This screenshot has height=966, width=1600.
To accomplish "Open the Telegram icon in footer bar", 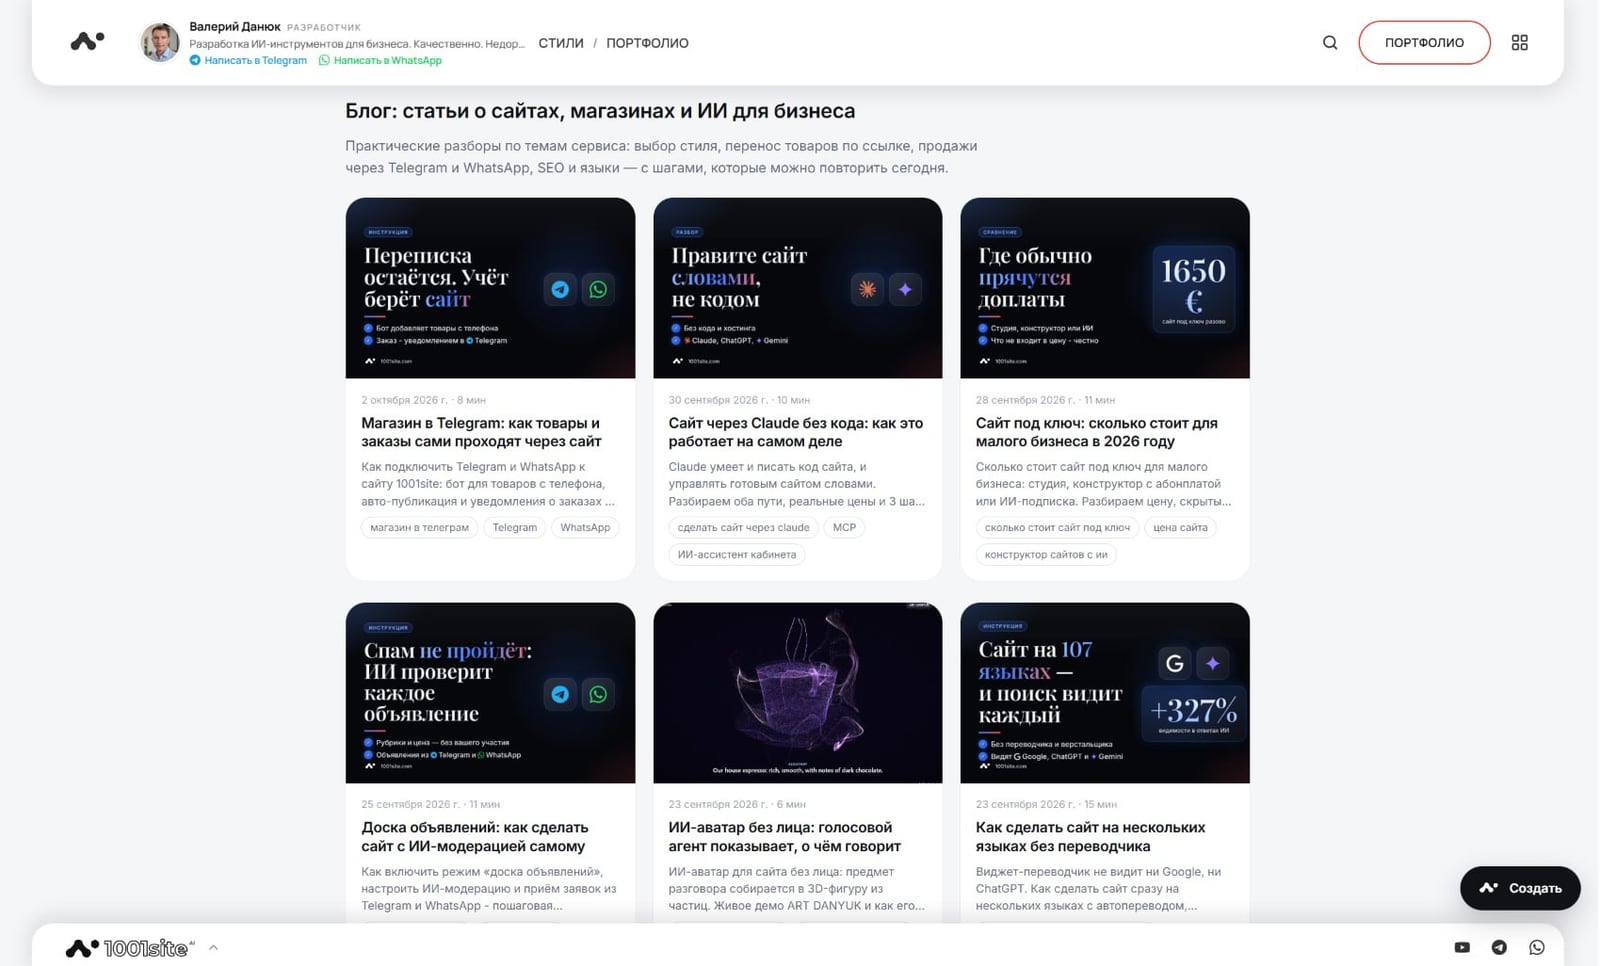I will coord(1499,947).
